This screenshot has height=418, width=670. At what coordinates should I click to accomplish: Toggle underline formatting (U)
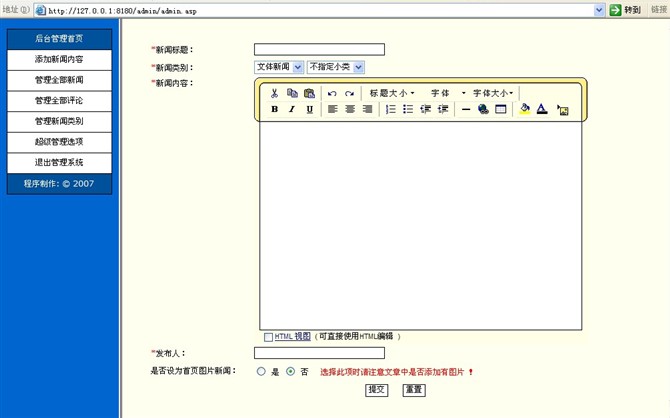click(x=310, y=109)
